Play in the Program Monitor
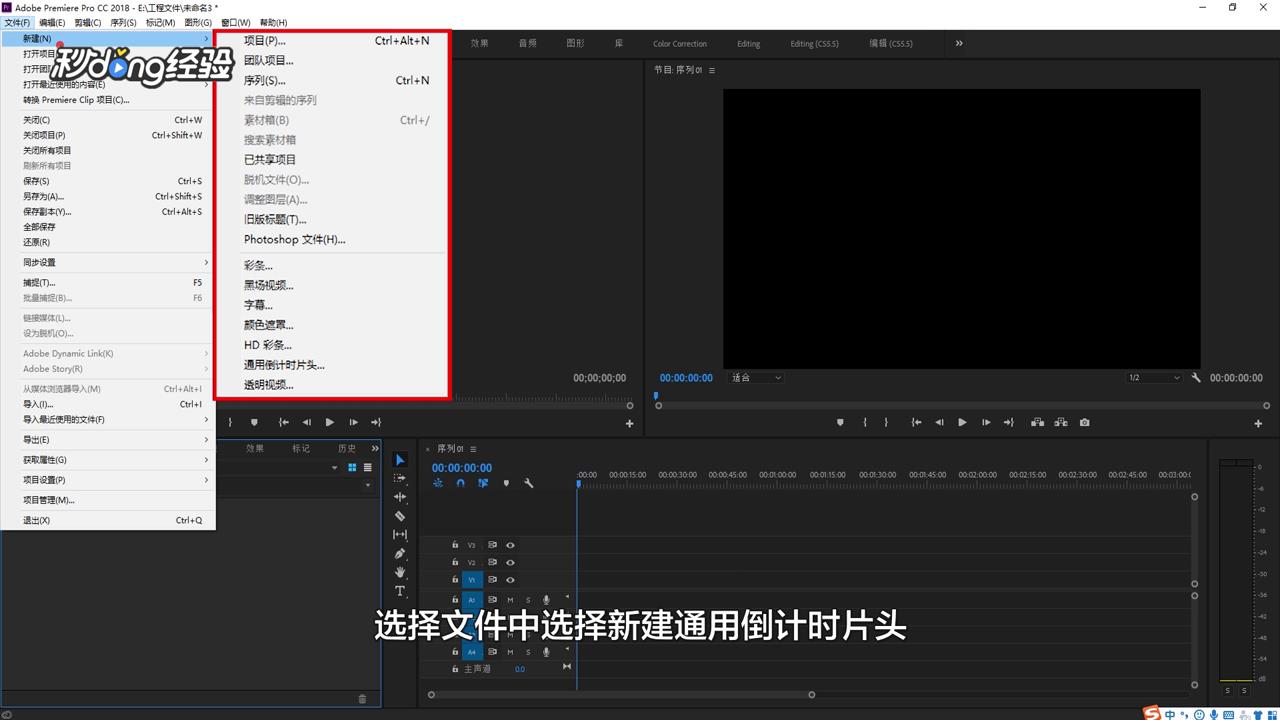The image size is (1280, 720). click(962, 422)
